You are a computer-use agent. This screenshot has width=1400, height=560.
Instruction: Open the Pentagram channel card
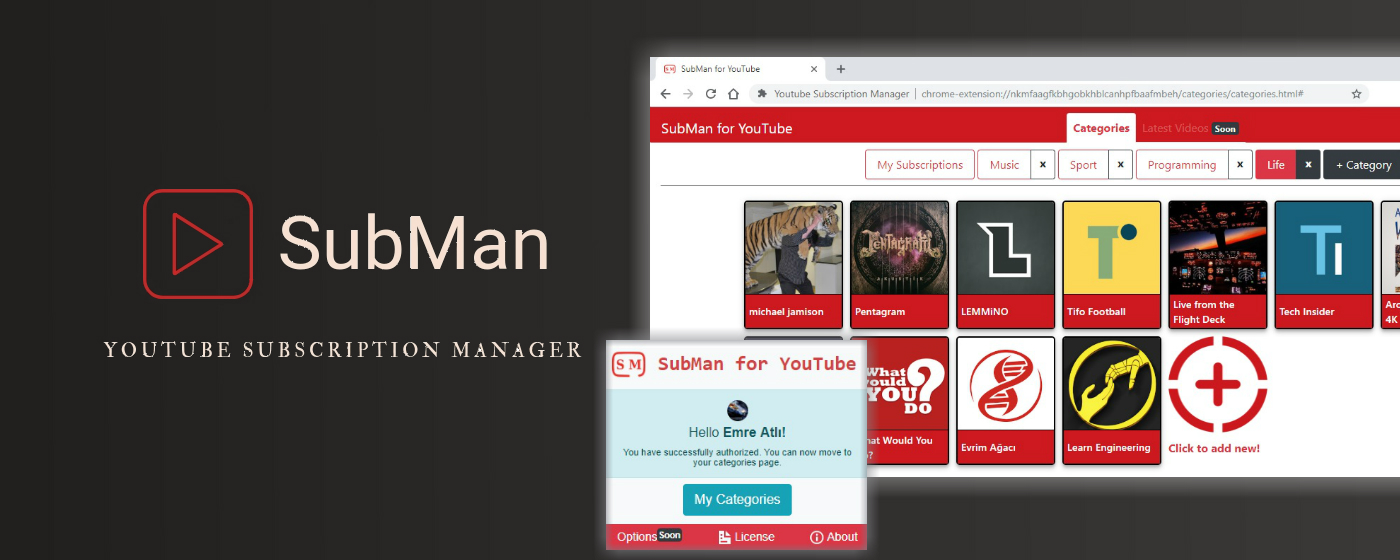[x=900, y=264]
